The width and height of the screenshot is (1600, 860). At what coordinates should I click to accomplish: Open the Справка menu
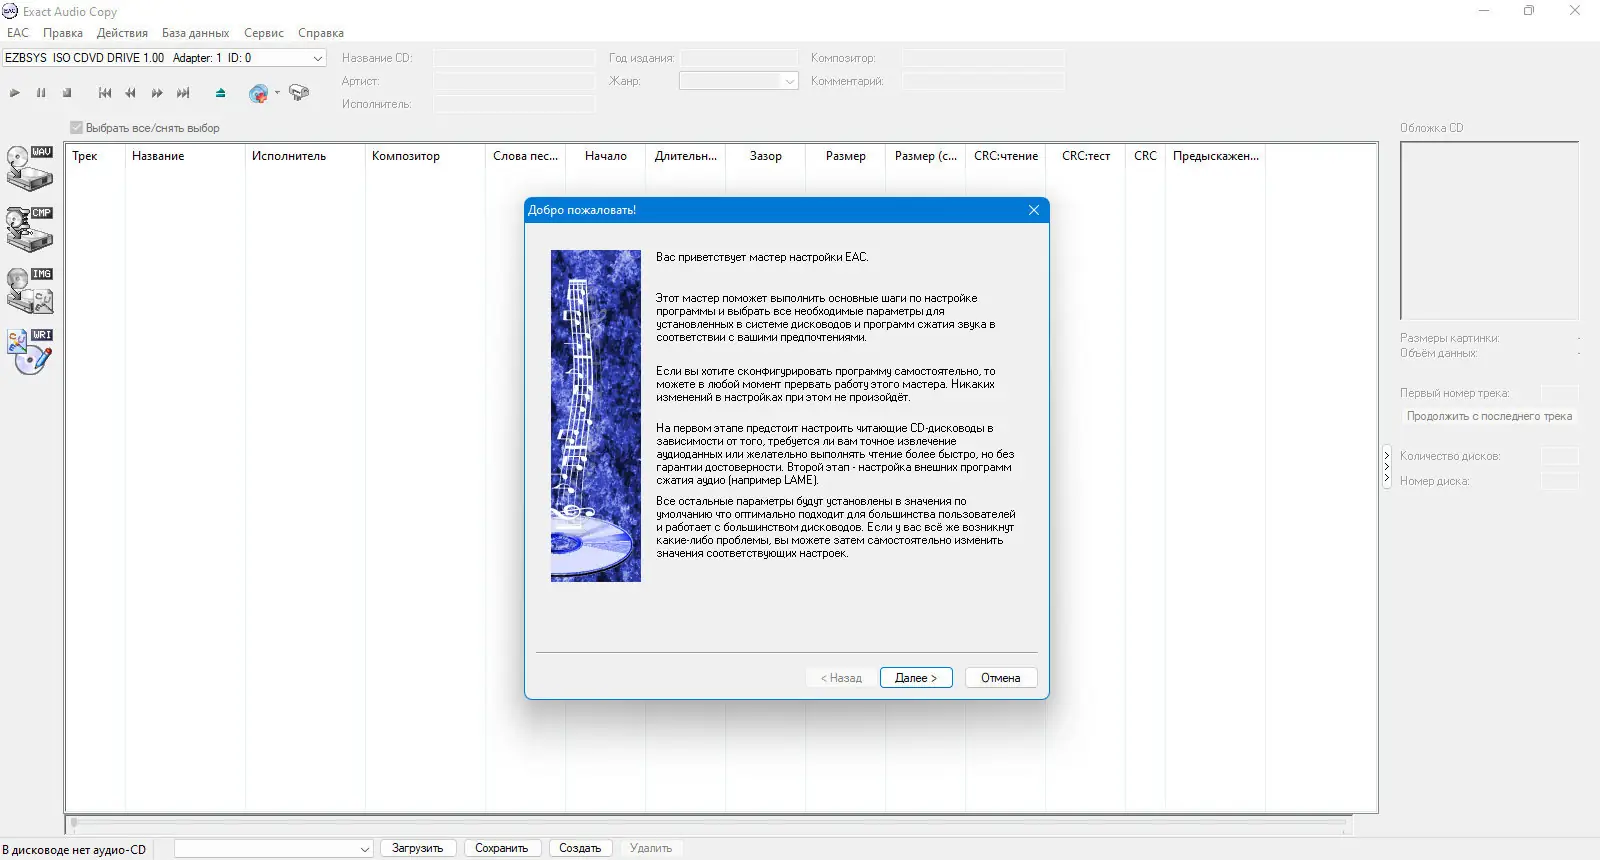point(321,33)
